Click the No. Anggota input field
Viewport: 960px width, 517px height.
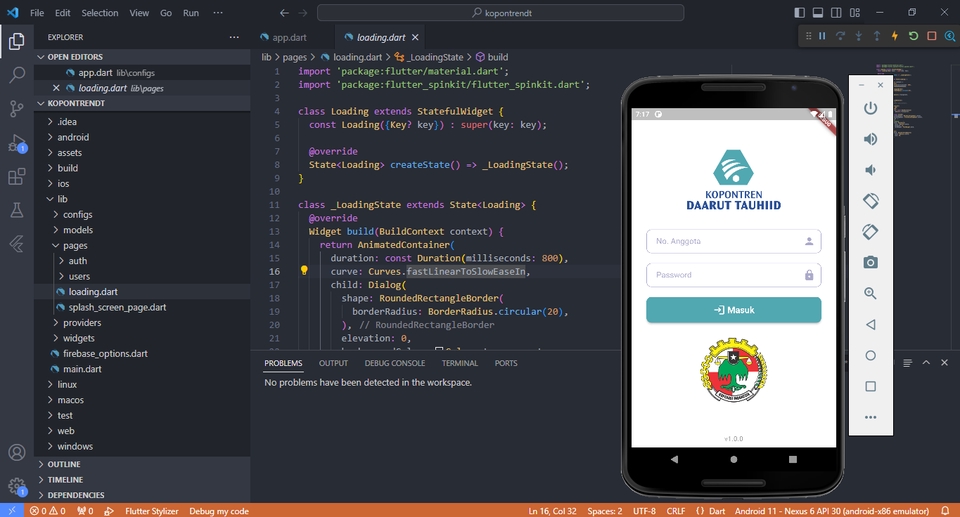click(733, 241)
